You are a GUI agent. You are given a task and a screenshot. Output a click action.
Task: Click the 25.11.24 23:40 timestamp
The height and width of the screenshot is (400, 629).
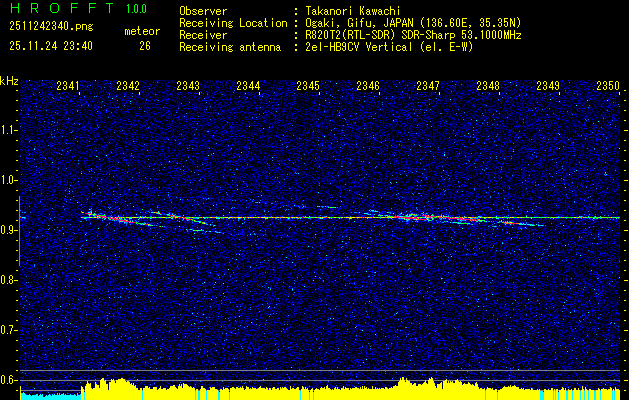coord(50,45)
